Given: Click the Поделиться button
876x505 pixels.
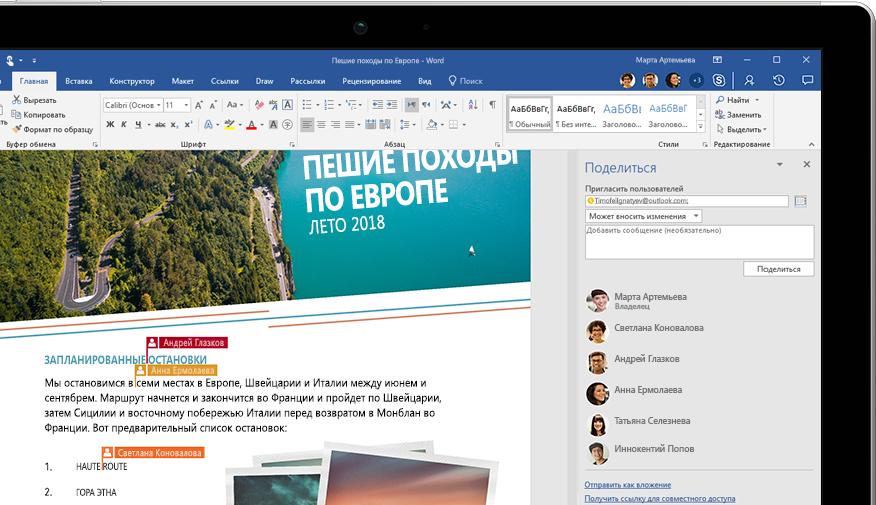Looking at the screenshot, I should click(778, 269).
